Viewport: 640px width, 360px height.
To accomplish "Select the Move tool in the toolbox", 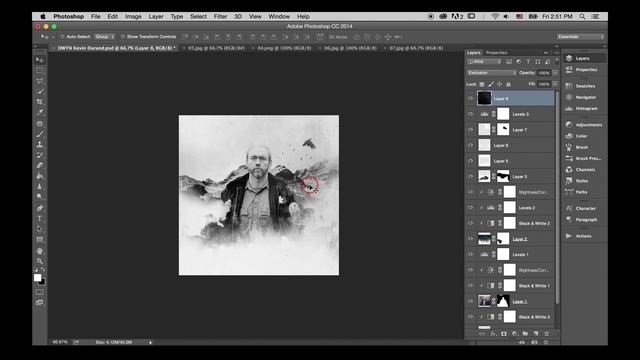I will click(x=40, y=60).
